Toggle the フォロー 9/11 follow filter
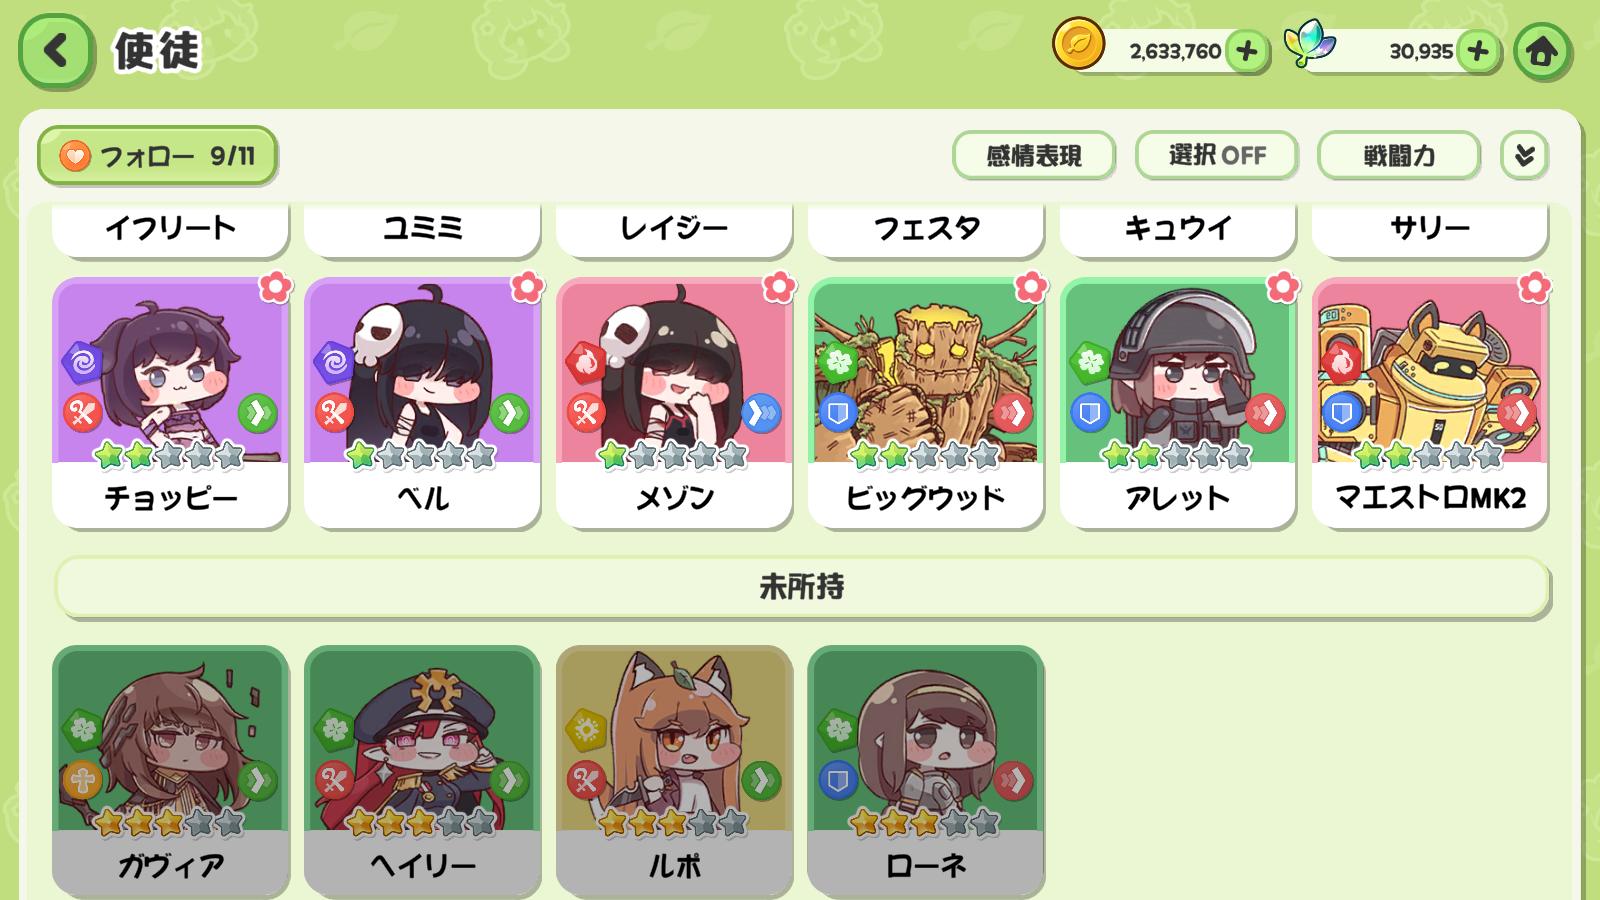Screen dimensions: 1600x900 [x=157, y=156]
